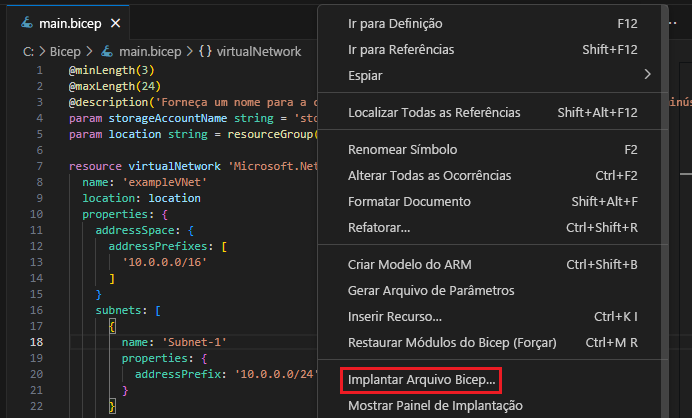
Task: Click virtualNetwork identifier on line 7
Action: [x=175, y=166]
